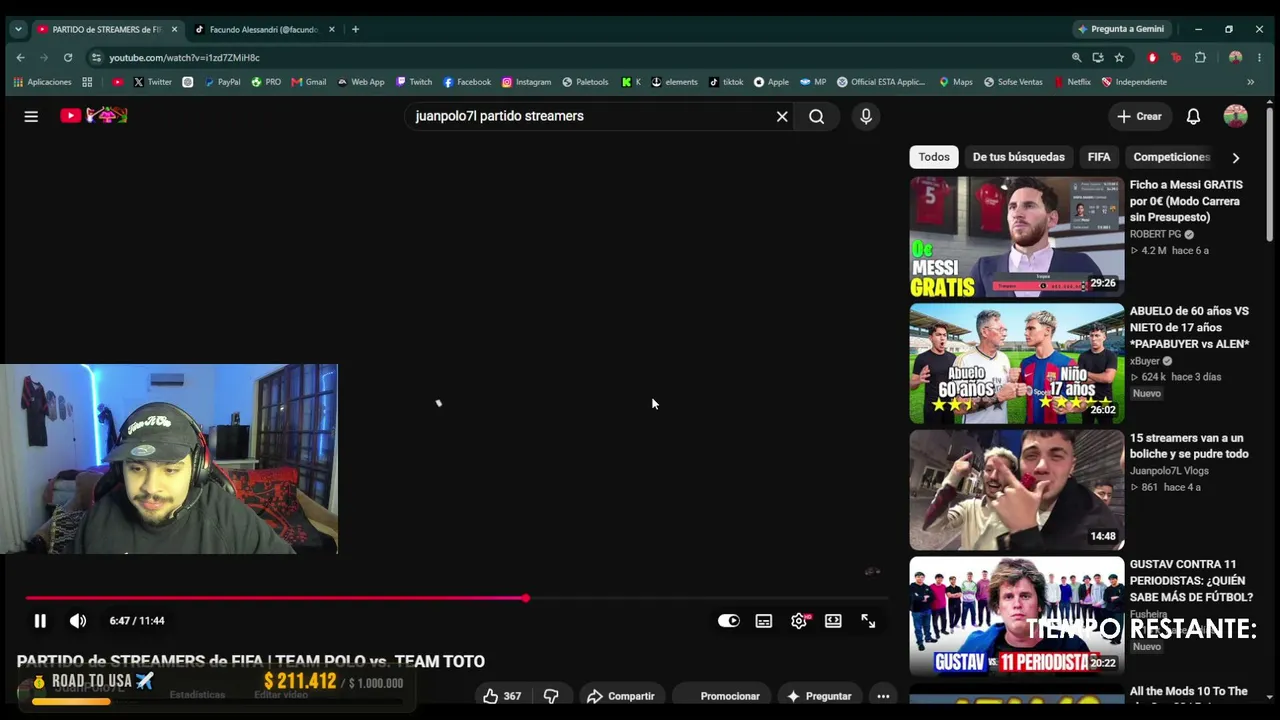The height and width of the screenshot is (720, 1280).
Task: Open the YouTube guide hamburger menu
Action: (x=31, y=116)
